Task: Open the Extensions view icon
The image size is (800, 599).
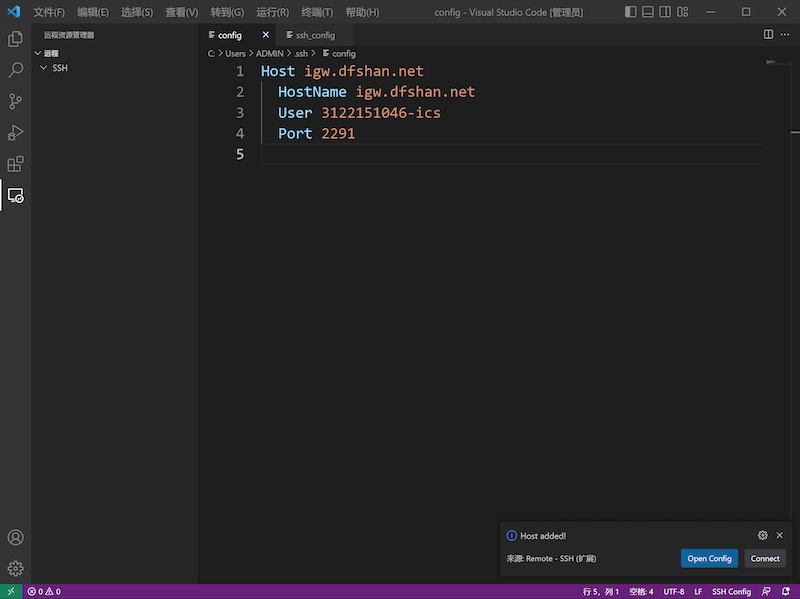Action: pyautogui.click(x=14, y=164)
